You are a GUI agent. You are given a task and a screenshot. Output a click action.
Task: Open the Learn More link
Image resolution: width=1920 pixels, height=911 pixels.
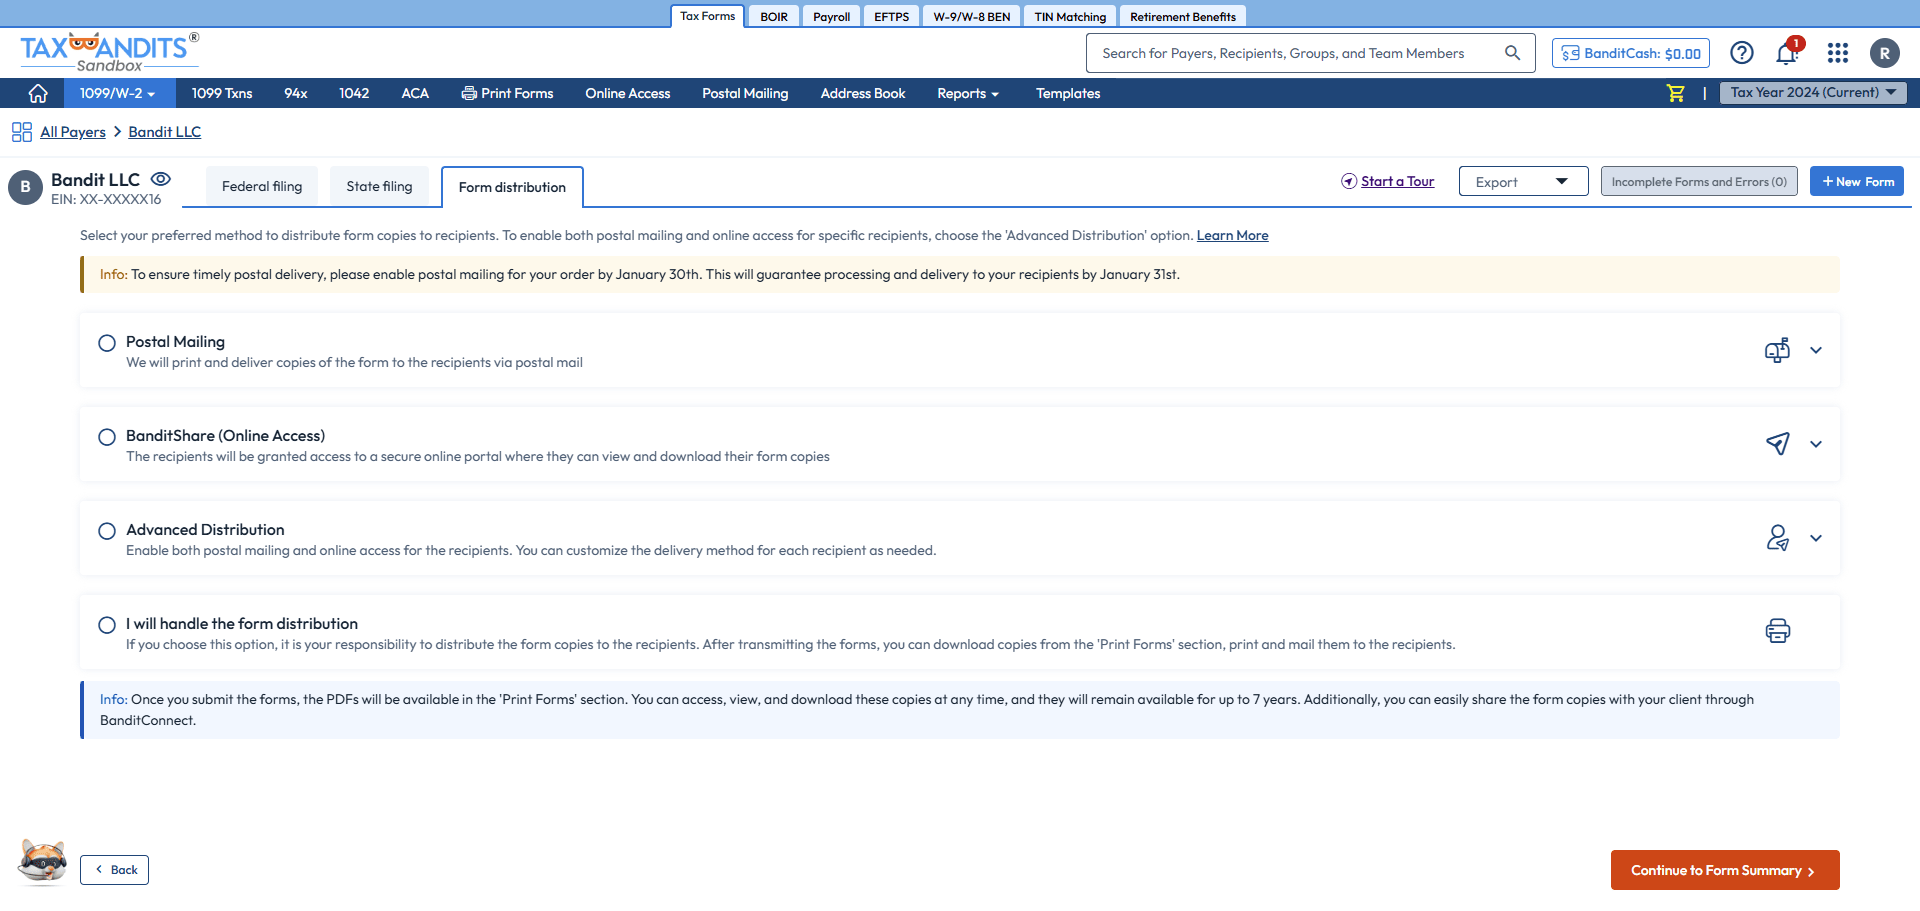tap(1232, 235)
